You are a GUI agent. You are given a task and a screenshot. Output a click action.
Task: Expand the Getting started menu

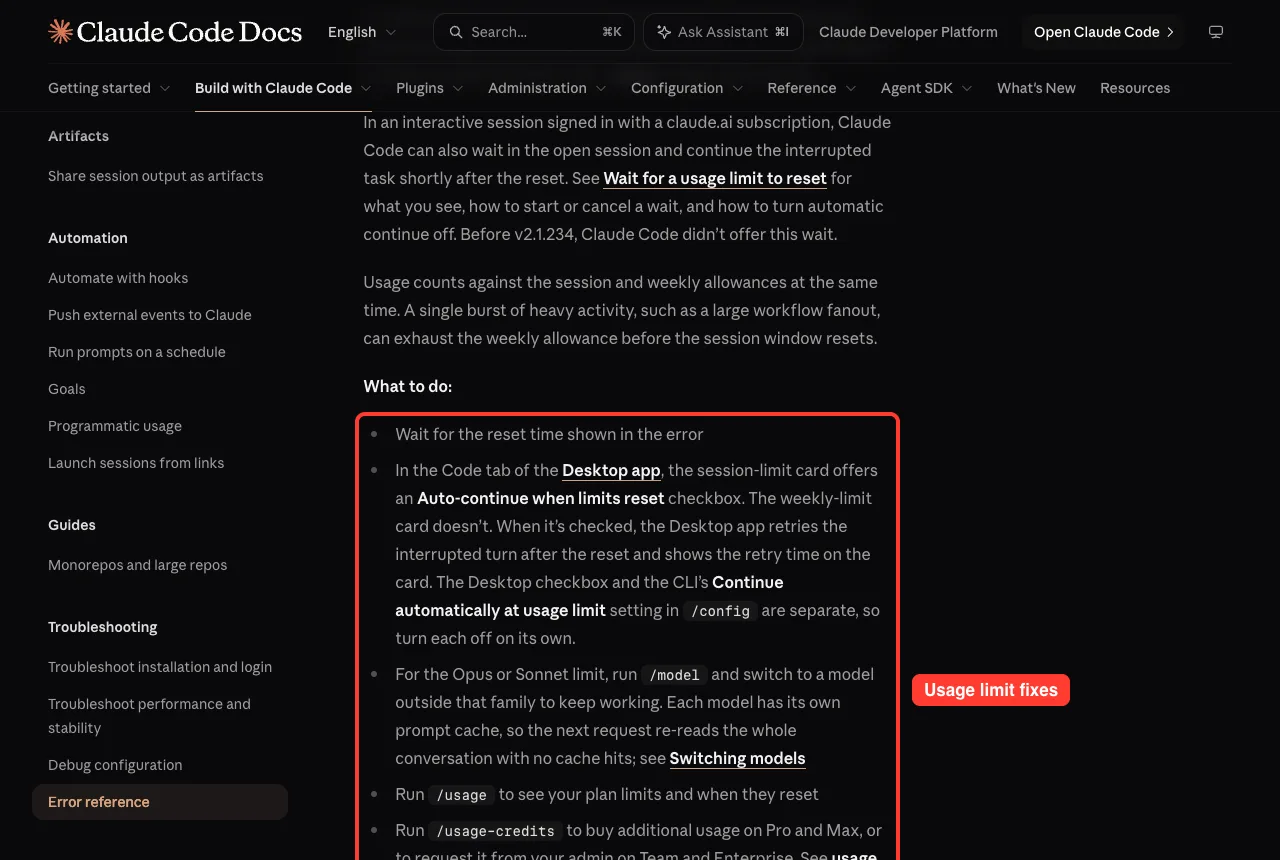(109, 88)
